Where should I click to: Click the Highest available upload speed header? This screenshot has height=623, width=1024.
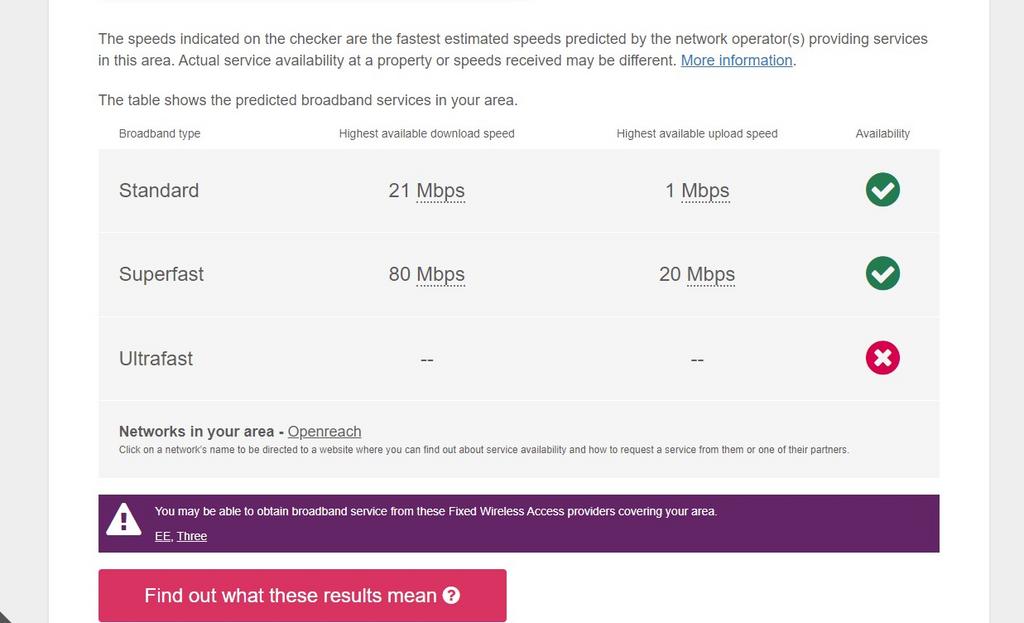tap(697, 134)
